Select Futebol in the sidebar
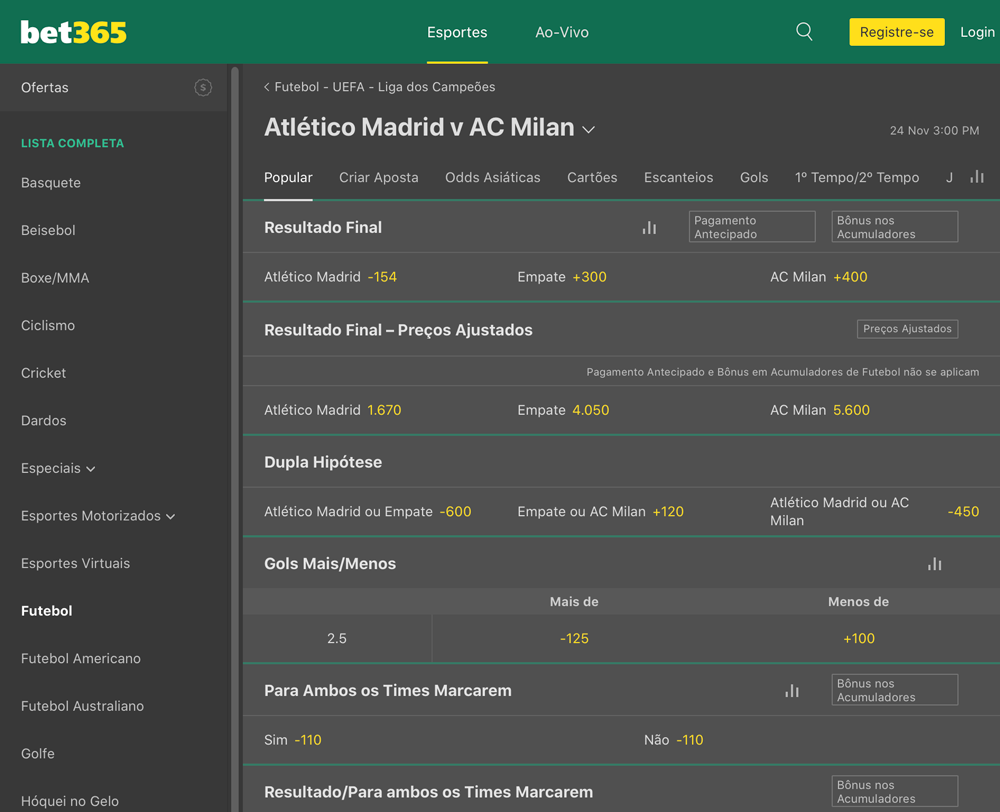This screenshot has width=1000, height=812. click(x=47, y=611)
